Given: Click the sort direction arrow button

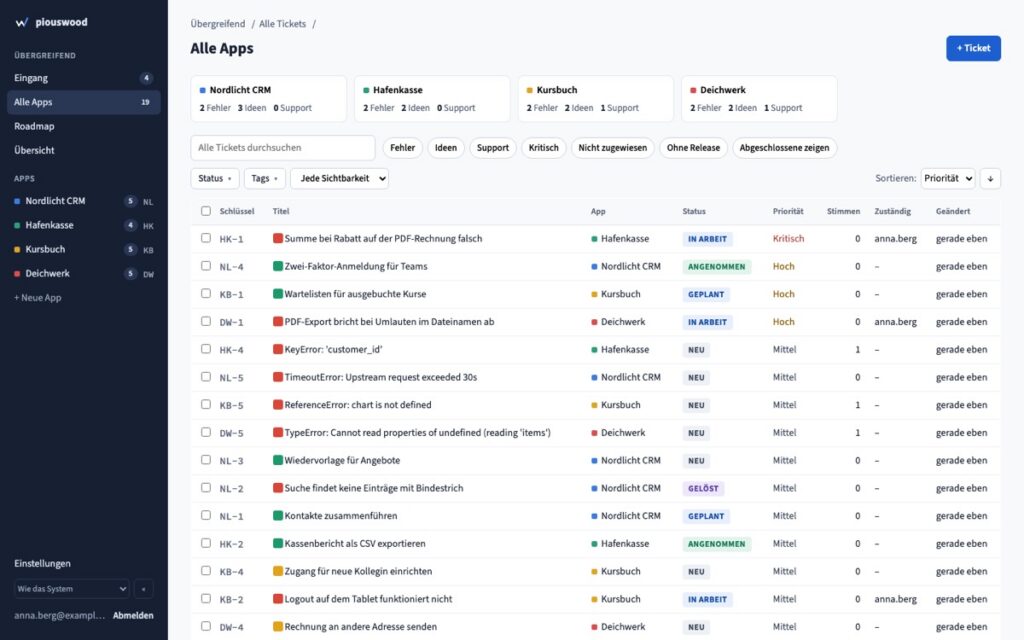Looking at the screenshot, I should 990,178.
